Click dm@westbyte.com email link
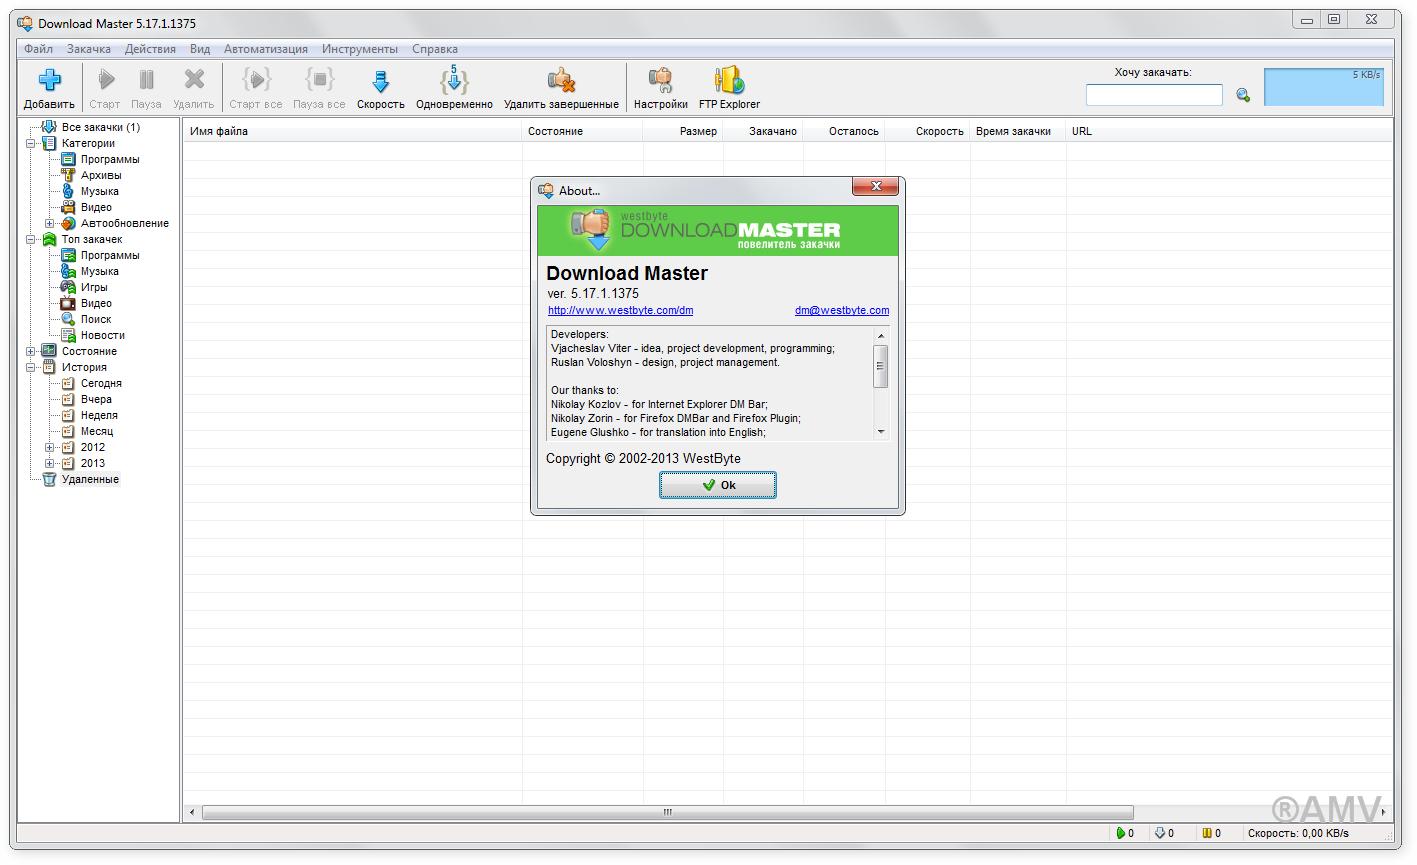The height and width of the screenshot is (865, 1417). coord(842,310)
